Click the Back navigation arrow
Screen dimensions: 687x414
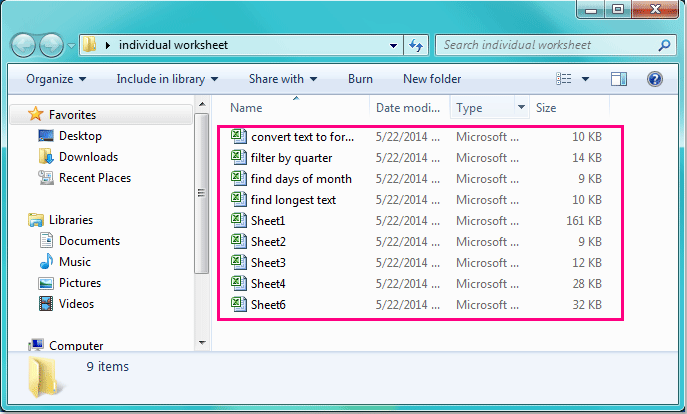tap(26, 45)
